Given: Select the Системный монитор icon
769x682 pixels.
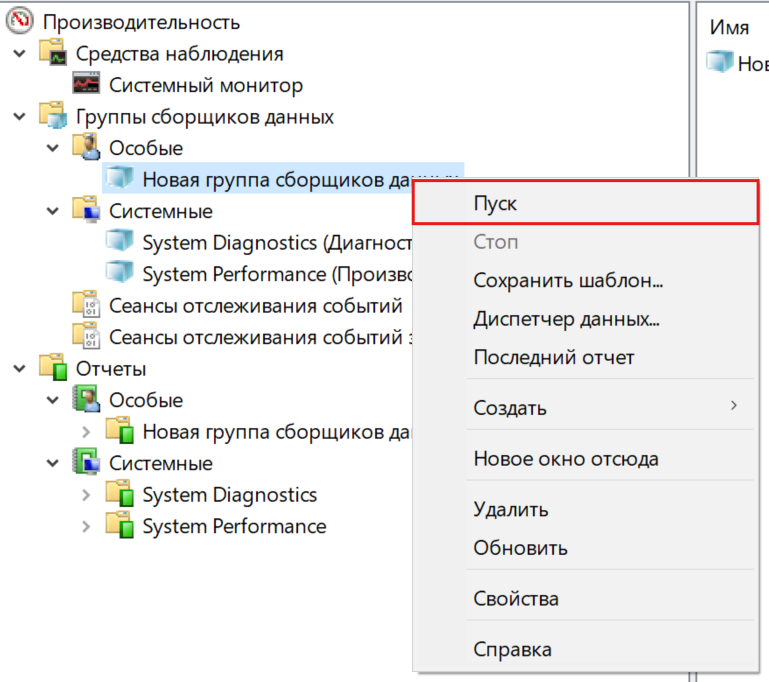Looking at the screenshot, I should [x=86, y=85].
